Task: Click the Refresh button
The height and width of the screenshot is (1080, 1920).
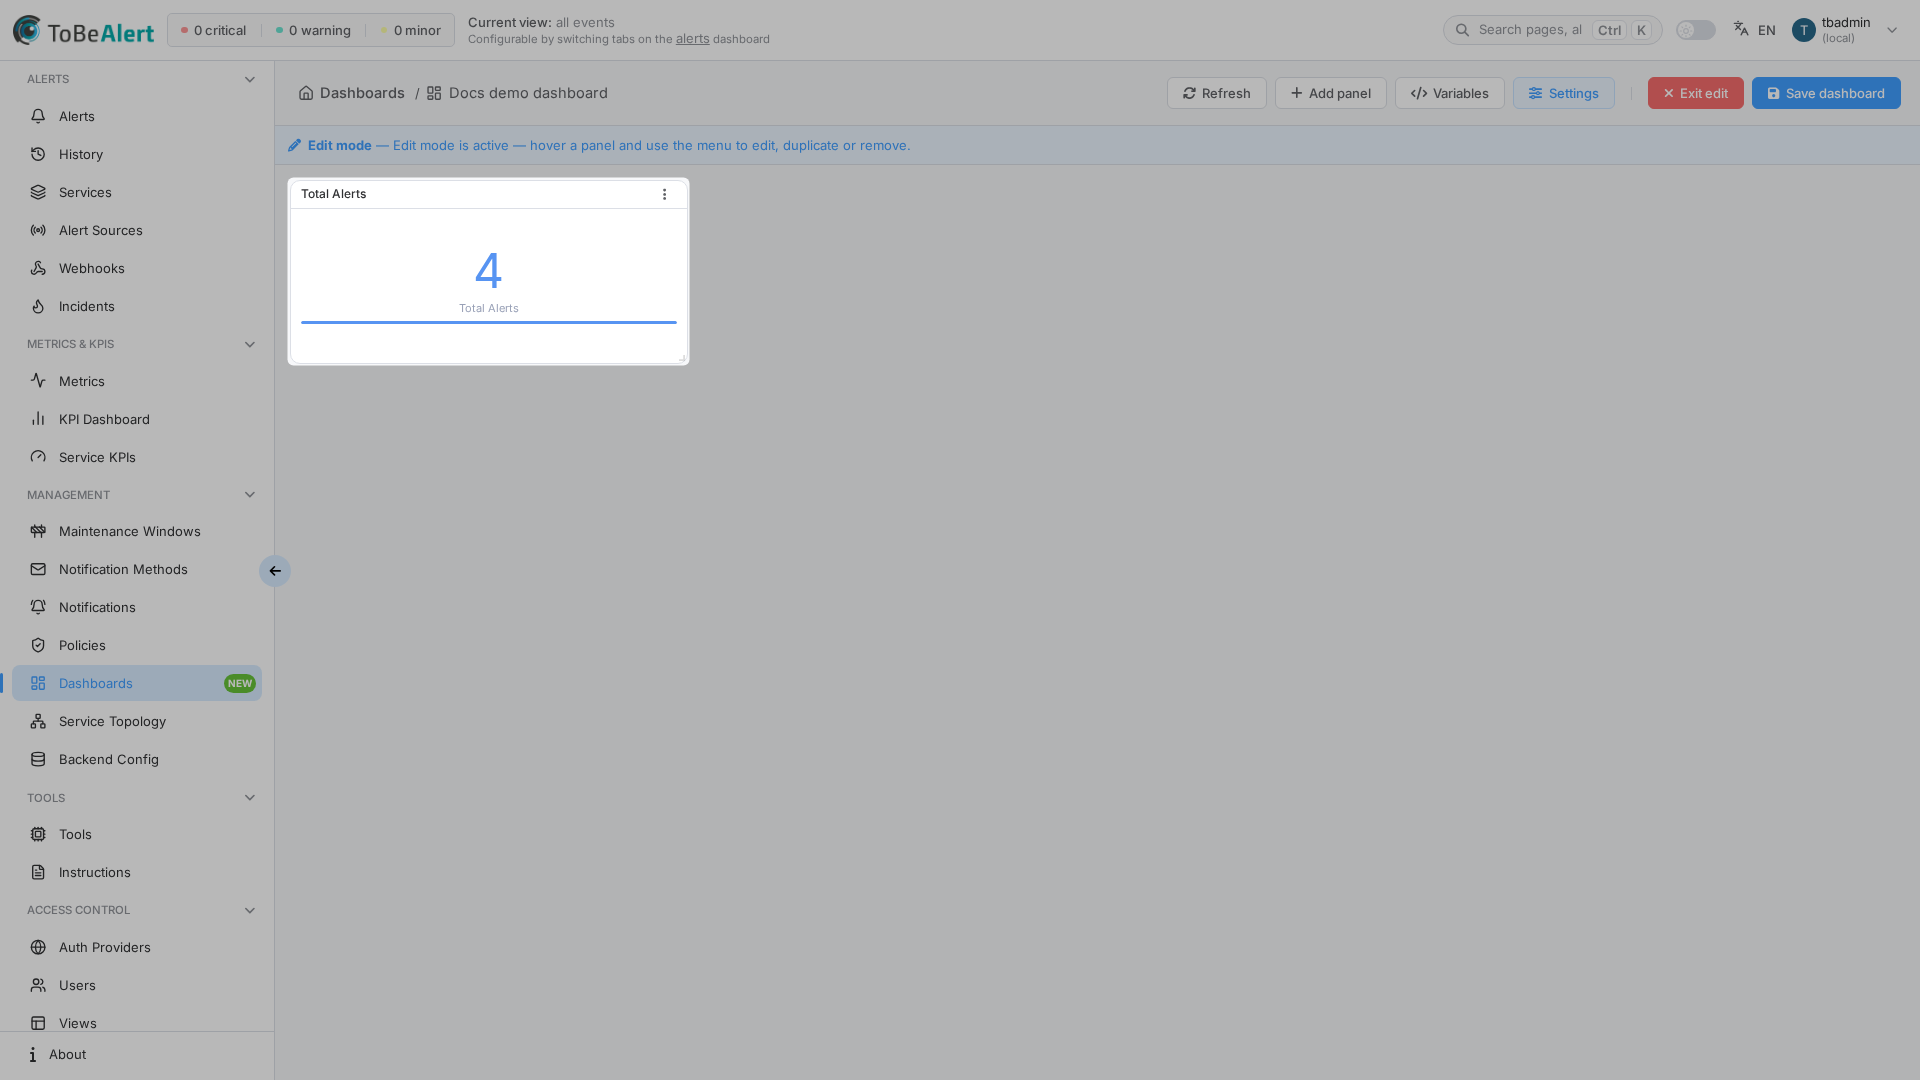Action: point(1216,93)
